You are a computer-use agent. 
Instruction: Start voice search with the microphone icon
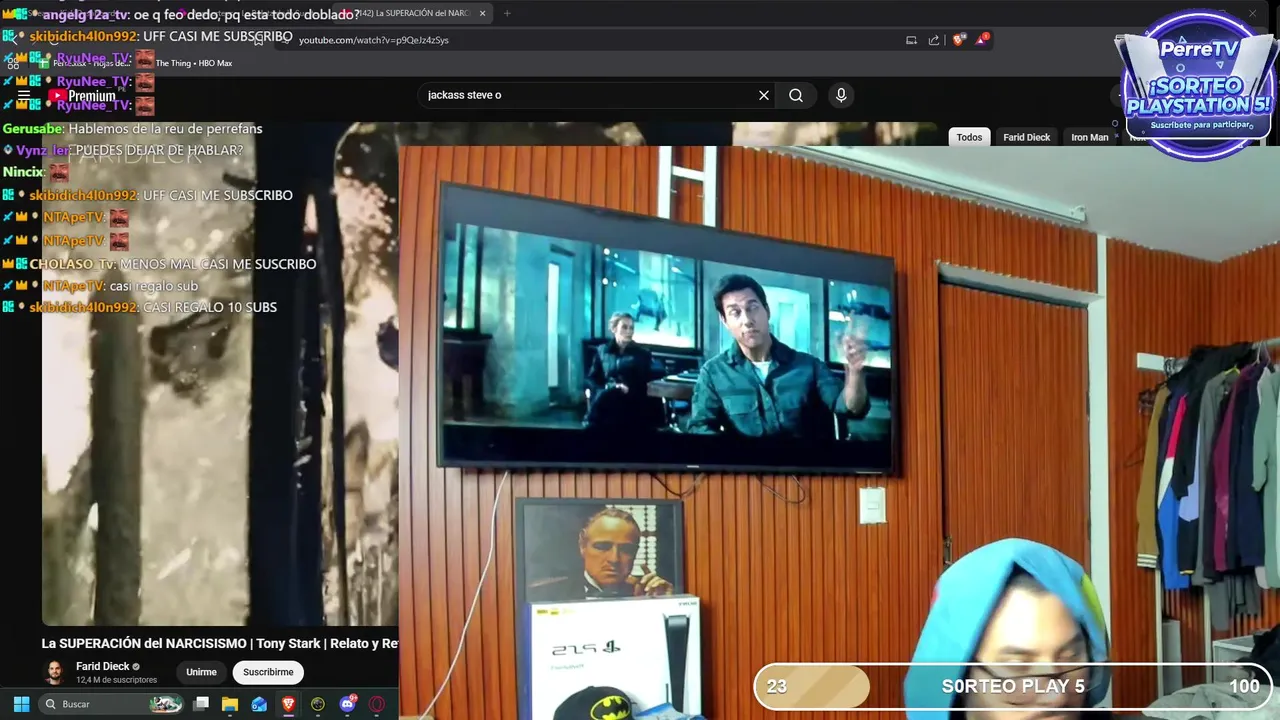click(x=841, y=95)
